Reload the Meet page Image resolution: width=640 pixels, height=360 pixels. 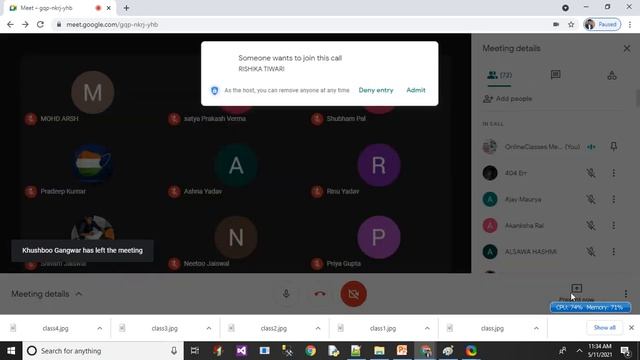40,24
